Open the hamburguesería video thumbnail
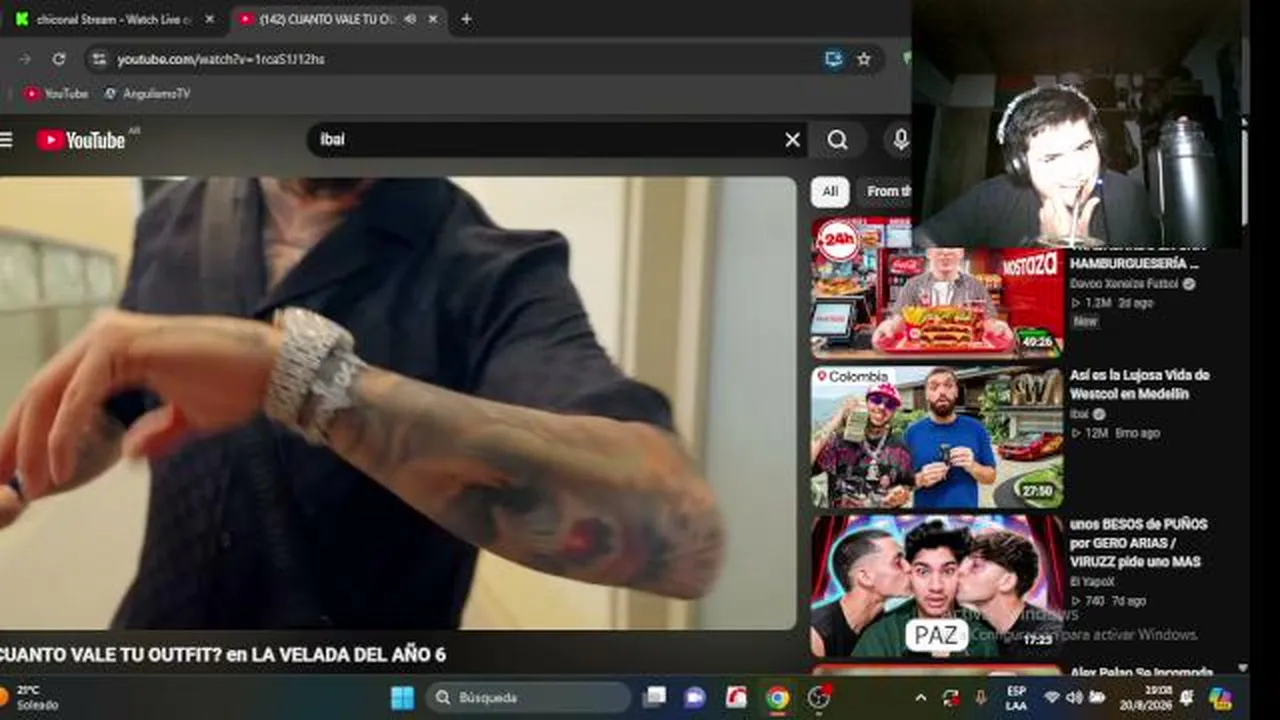The image size is (1280, 720). point(937,288)
